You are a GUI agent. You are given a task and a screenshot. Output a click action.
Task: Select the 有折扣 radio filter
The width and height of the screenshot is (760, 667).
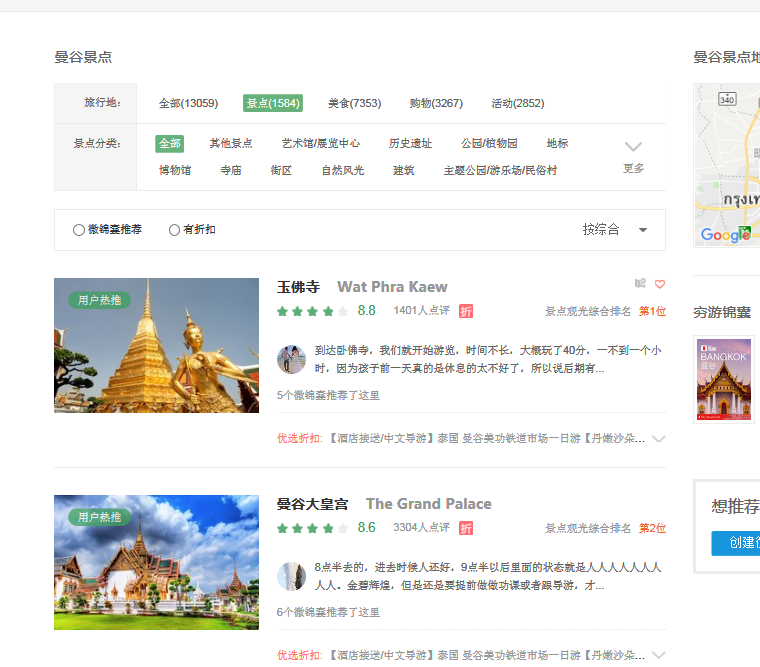[x=175, y=230]
